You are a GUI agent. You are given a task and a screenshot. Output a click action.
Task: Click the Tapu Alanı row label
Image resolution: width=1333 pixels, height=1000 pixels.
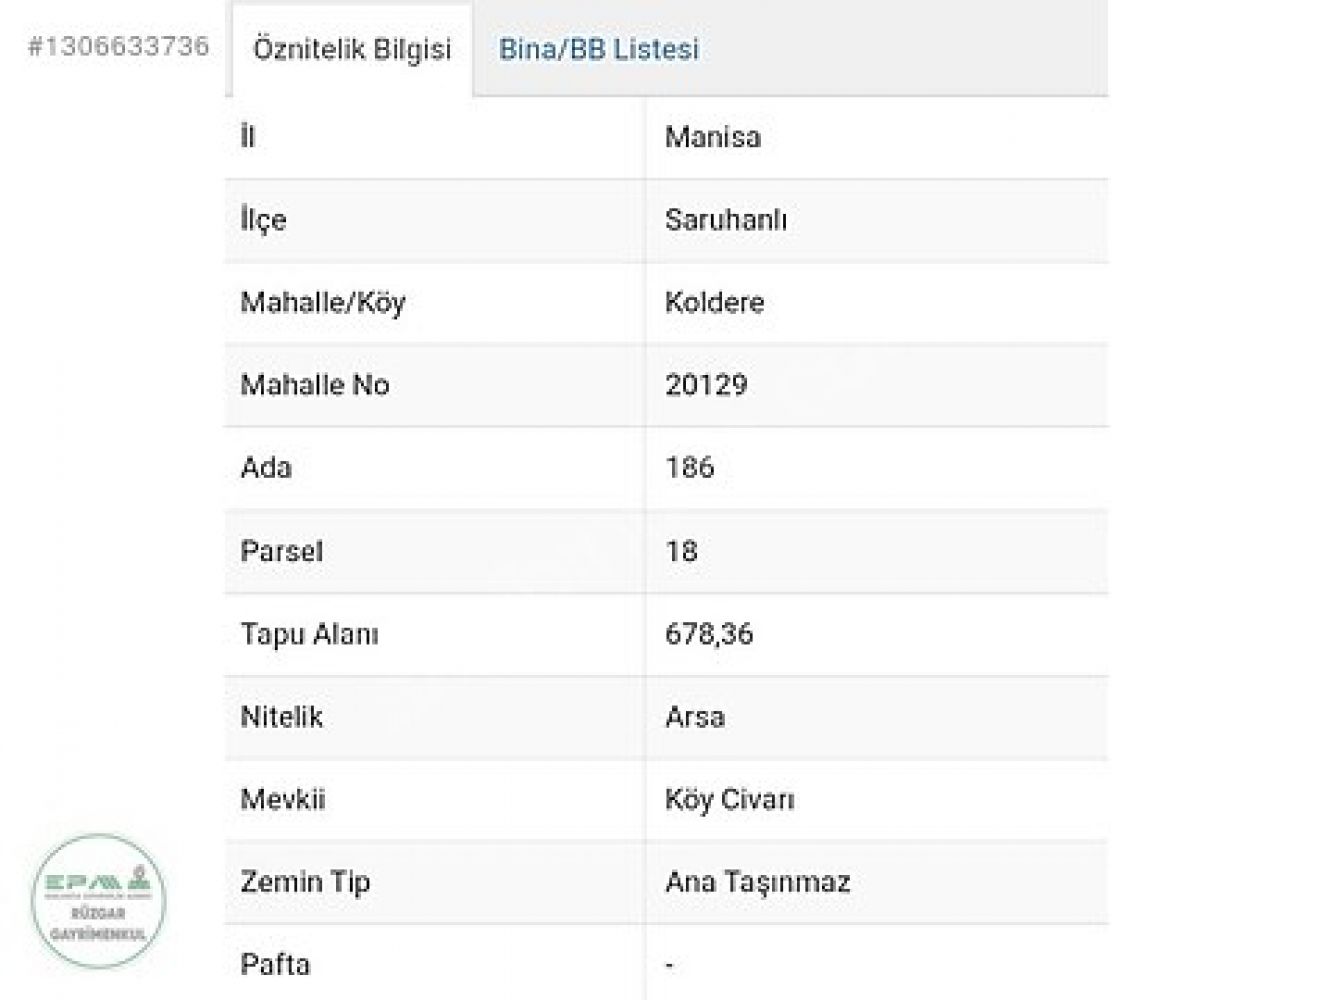309,634
